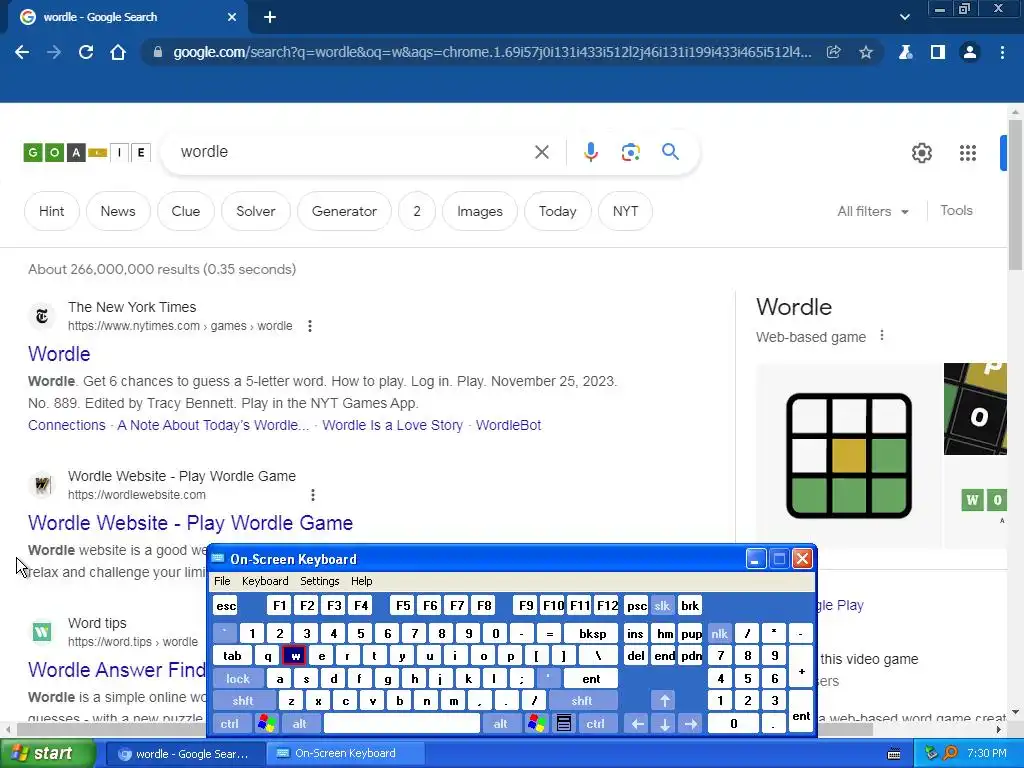Open the Connections sitelink
1024x768 pixels.
(x=67, y=425)
